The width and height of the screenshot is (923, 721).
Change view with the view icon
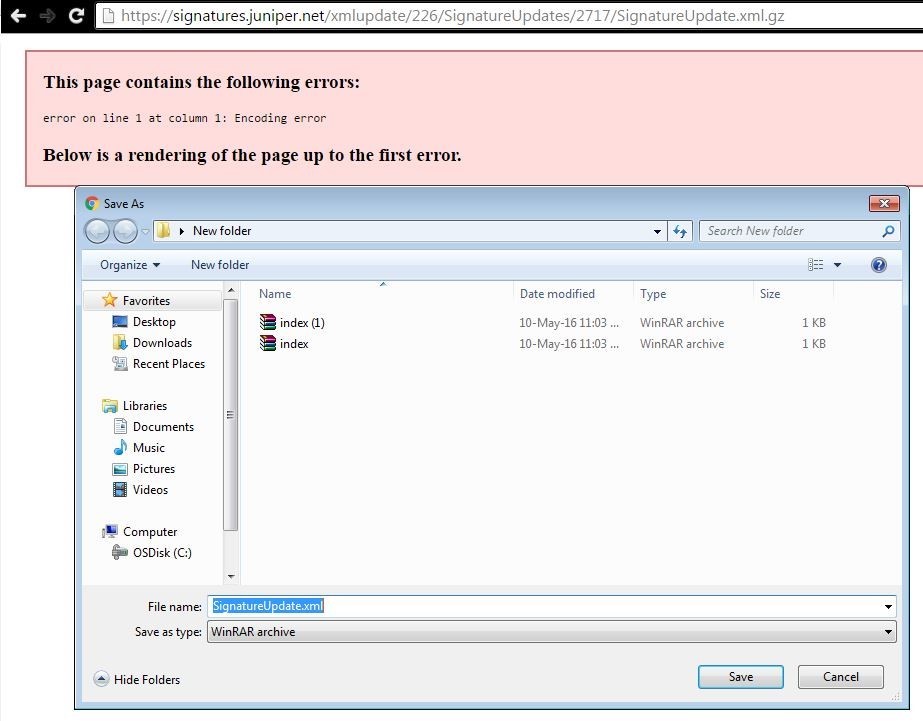(815, 265)
